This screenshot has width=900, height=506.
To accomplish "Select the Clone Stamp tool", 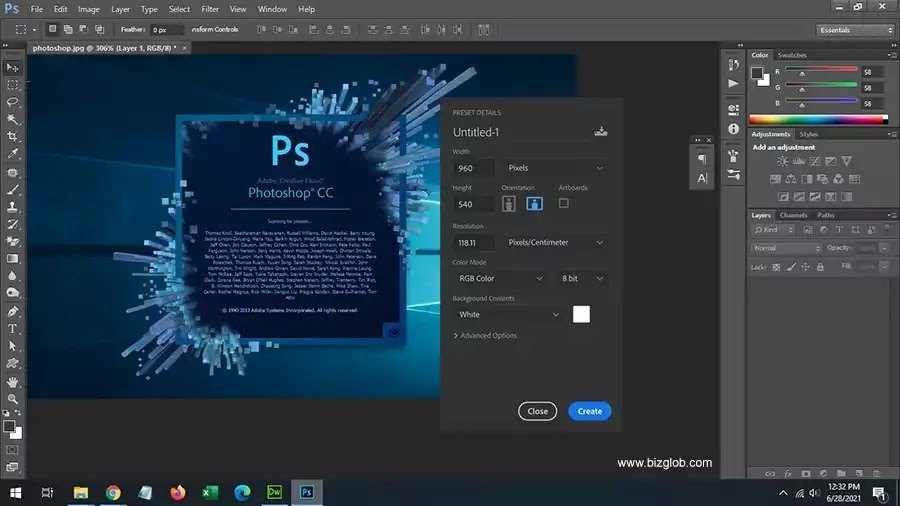I will pos(12,207).
